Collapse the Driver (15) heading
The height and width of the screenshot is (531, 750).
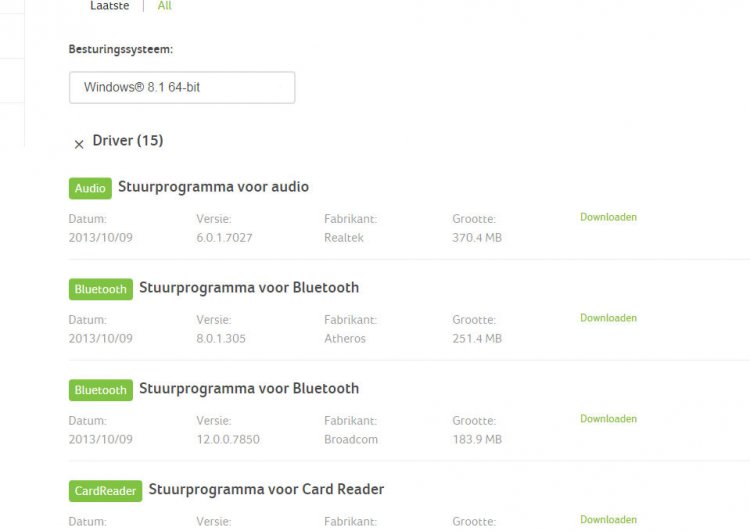127,140
